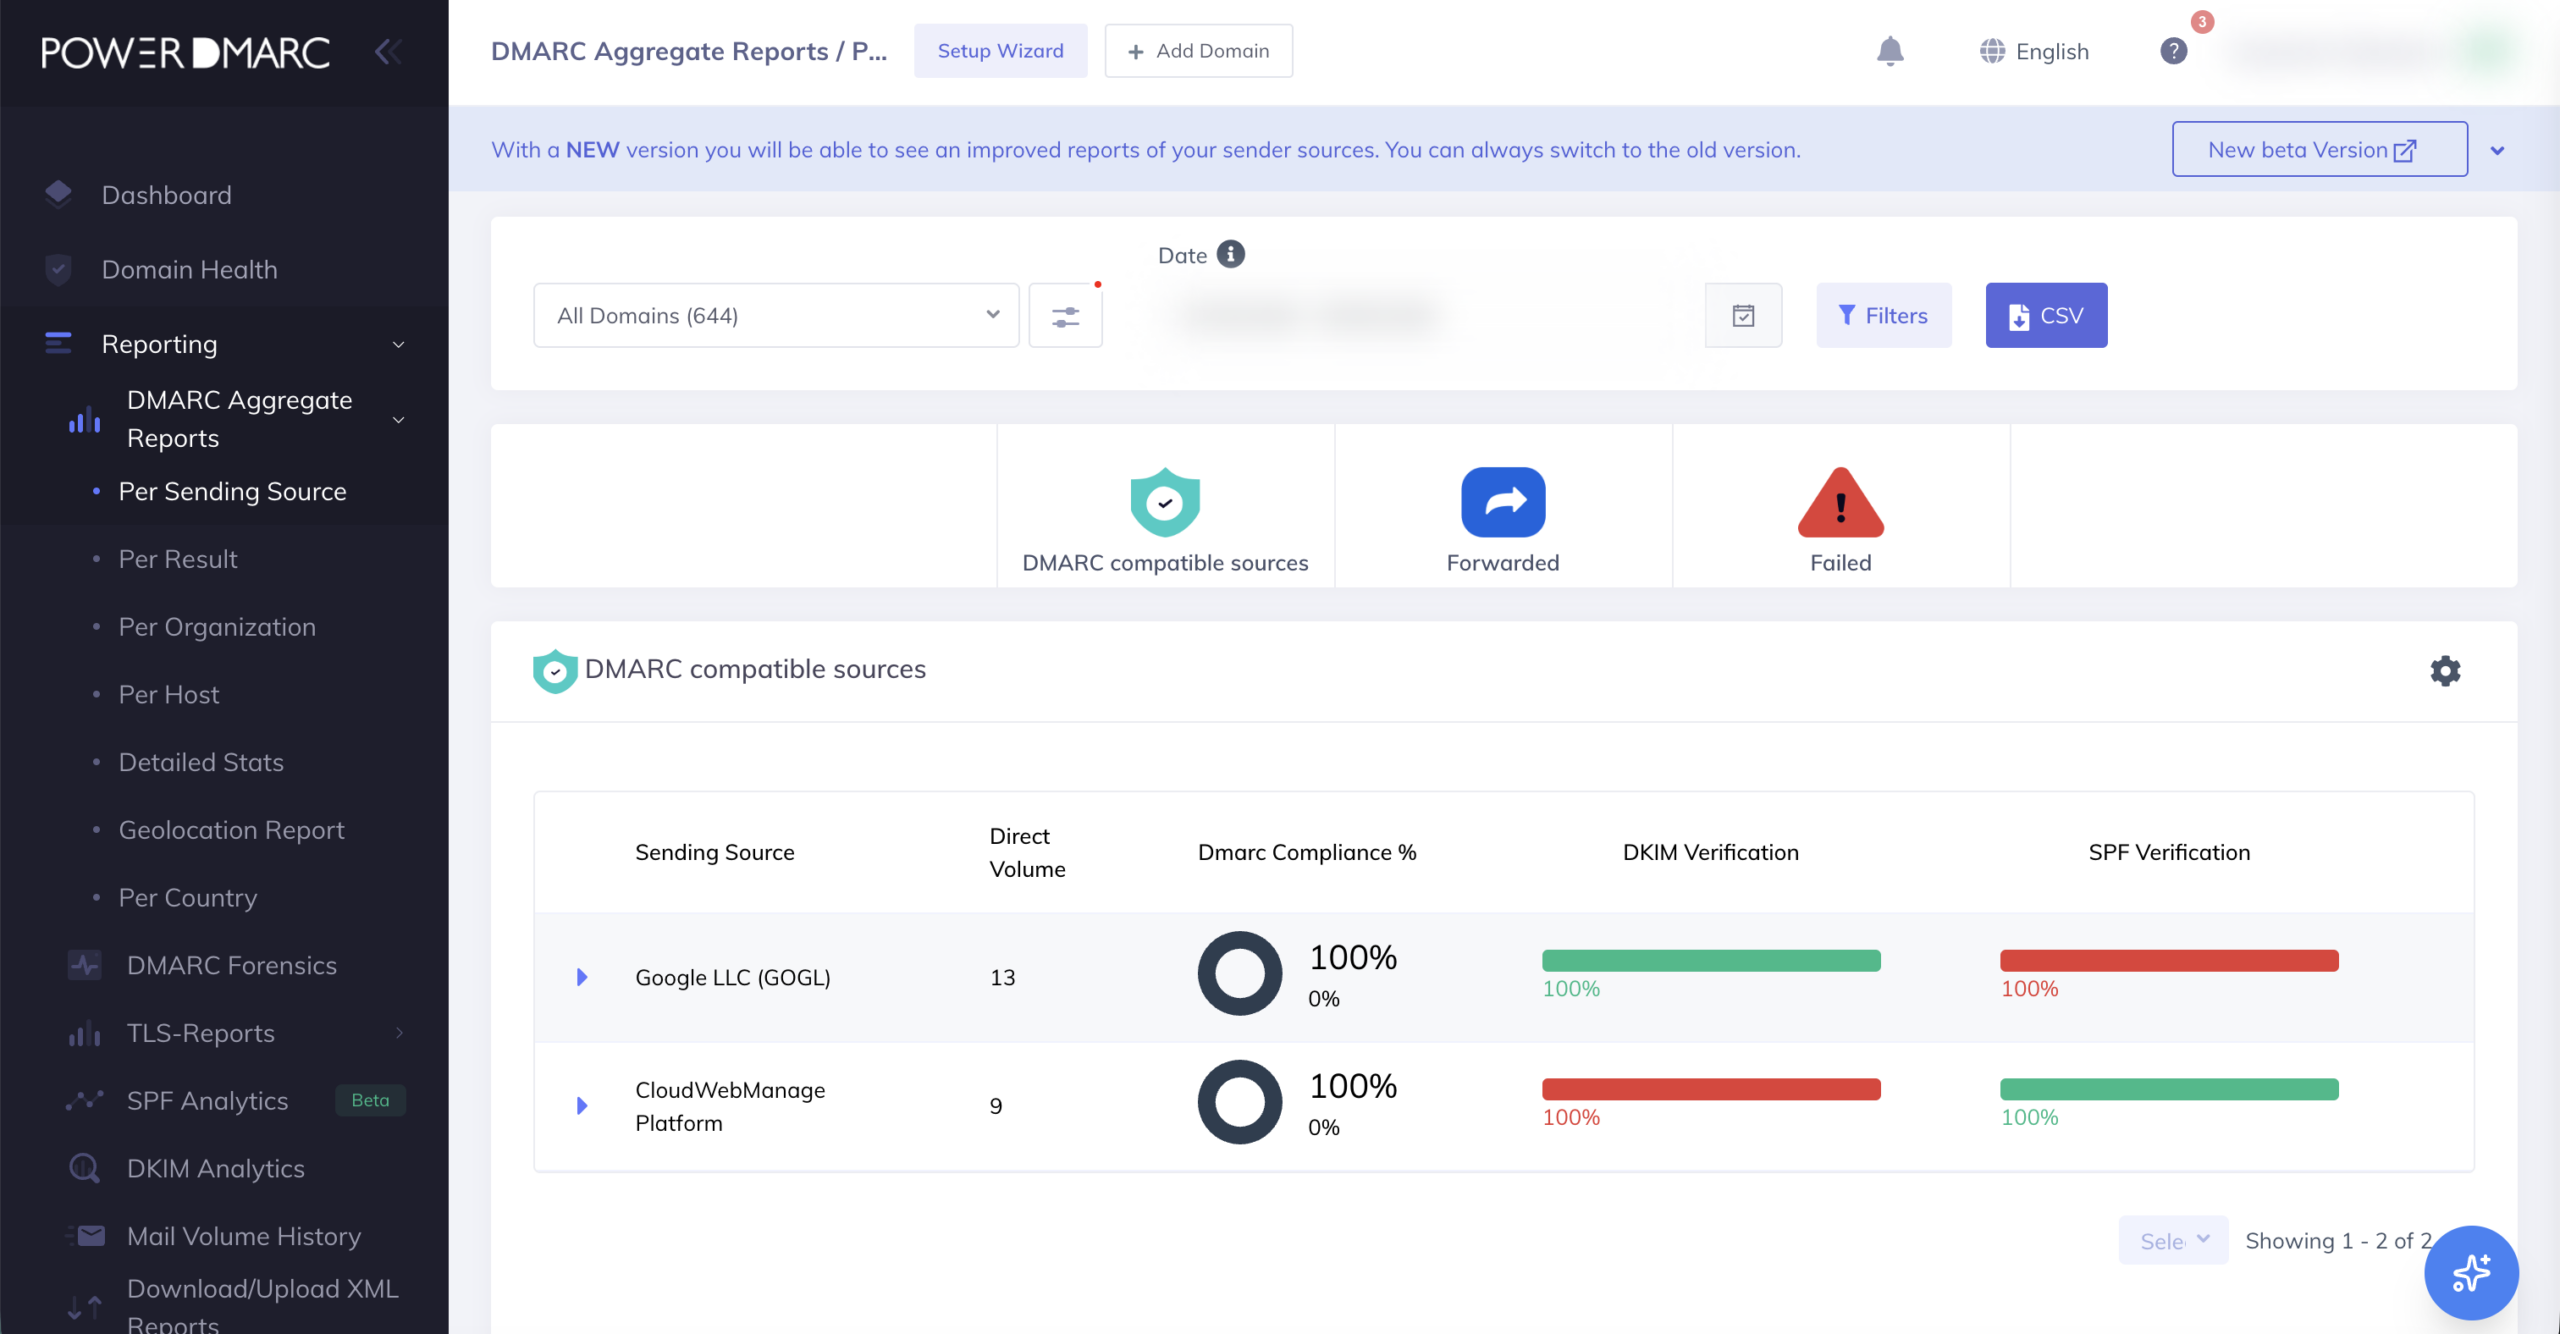Click the DMARC Forensics pulse icon

(x=85, y=965)
